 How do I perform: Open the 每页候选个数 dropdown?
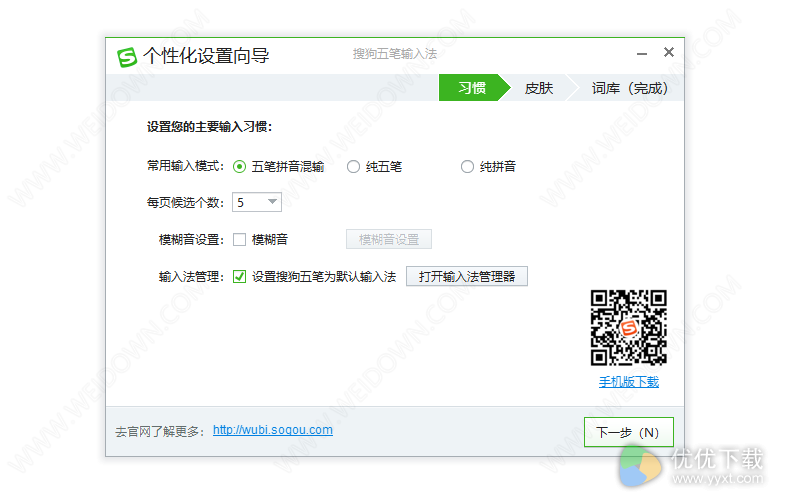click(x=256, y=202)
